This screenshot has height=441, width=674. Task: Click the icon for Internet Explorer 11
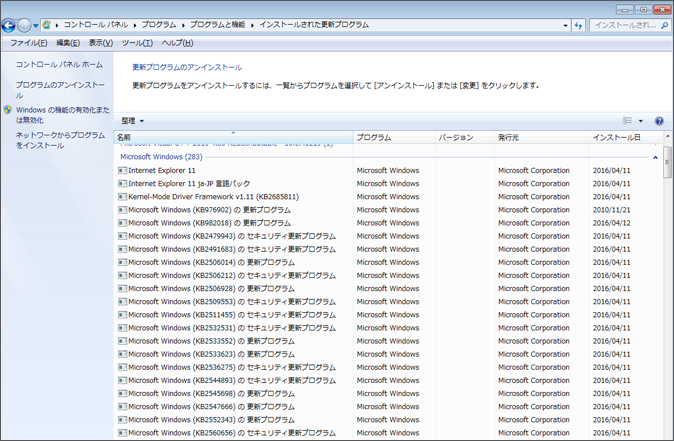(123, 171)
